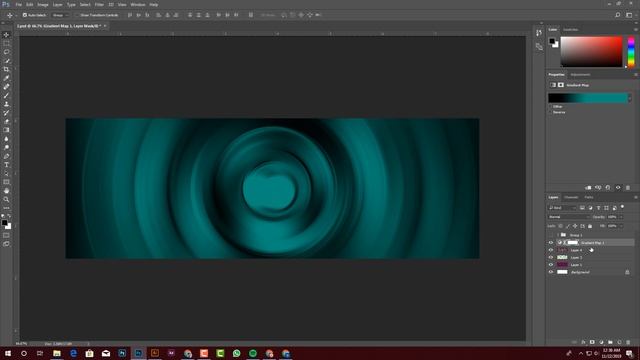The height and width of the screenshot is (360, 640).
Task: Open the Color panel flyout menu
Action: 636,30
